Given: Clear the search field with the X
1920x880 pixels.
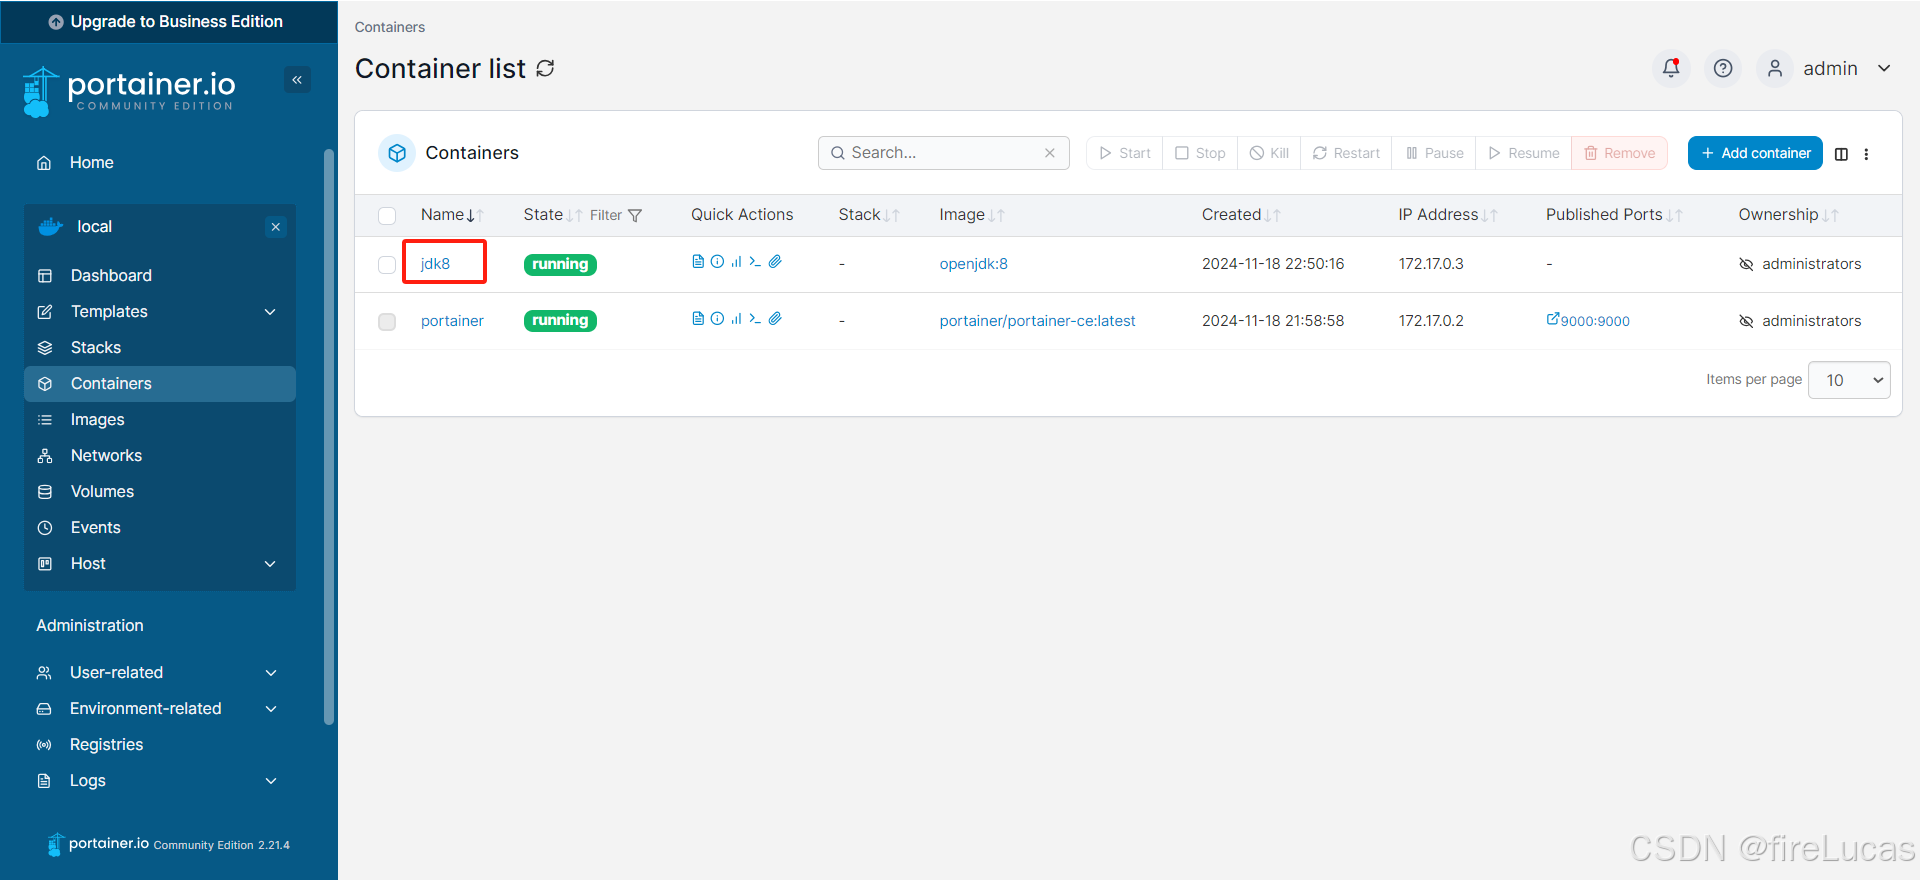Looking at the screenshot, I should [x=1050, y=153].
